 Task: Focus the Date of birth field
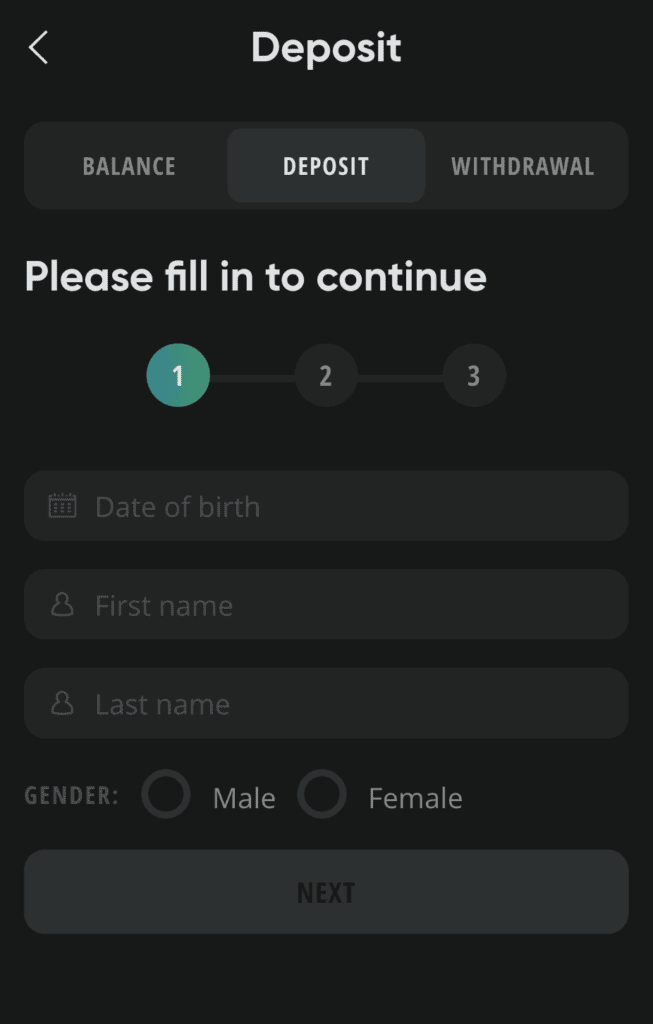pos(326,506)
